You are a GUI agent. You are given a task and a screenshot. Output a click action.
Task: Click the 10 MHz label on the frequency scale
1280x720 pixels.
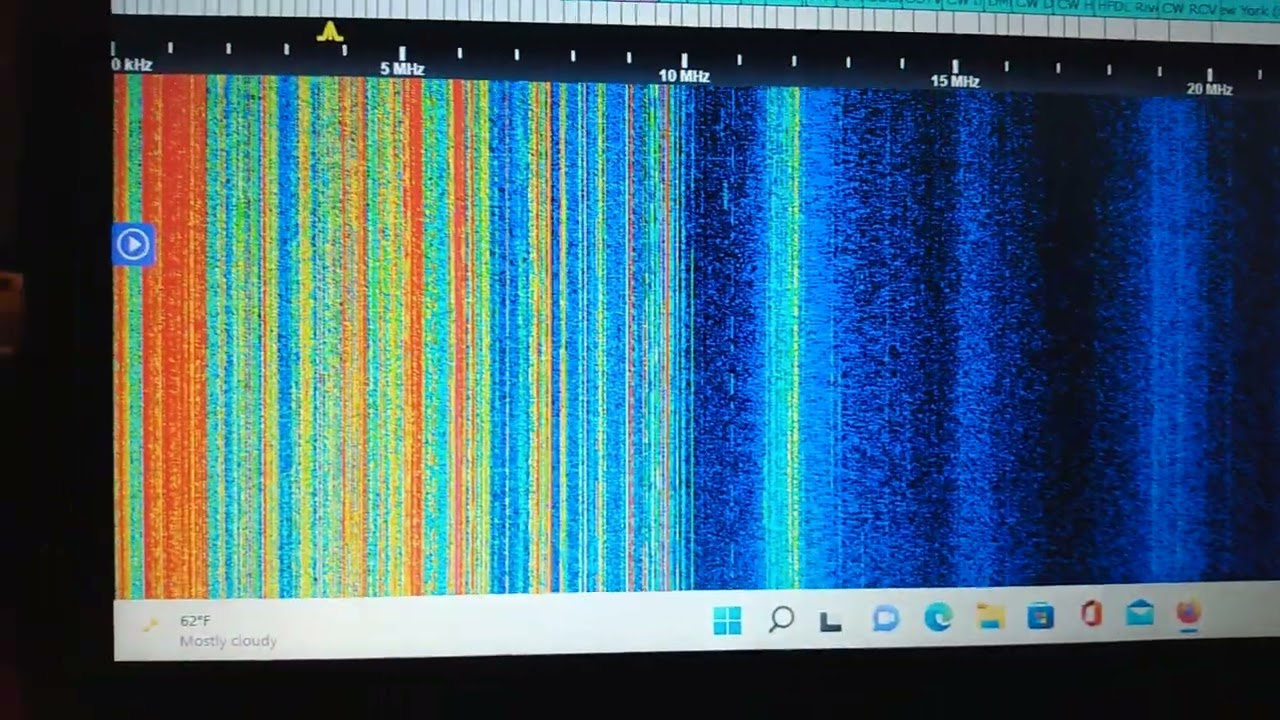point(684,76)
